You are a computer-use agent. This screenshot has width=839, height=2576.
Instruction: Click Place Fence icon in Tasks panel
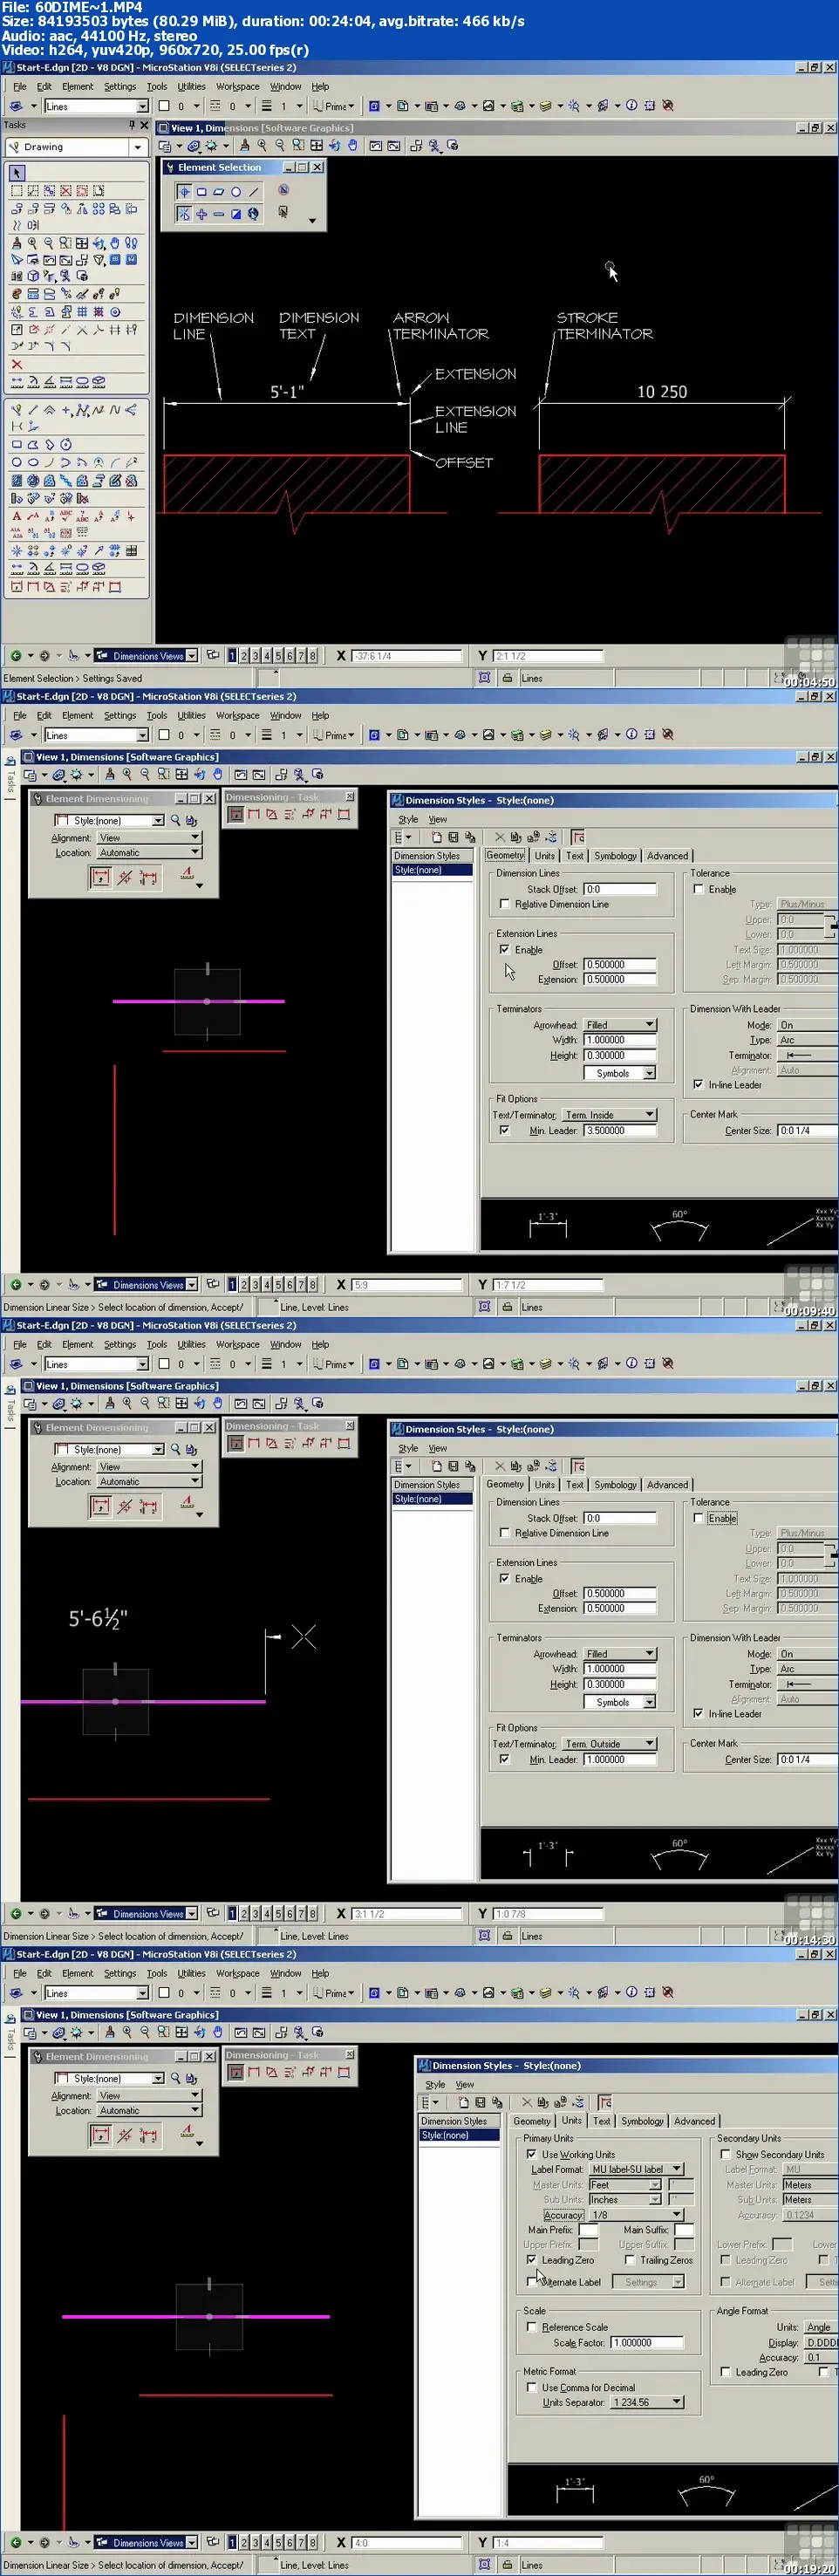pos(17,190)
